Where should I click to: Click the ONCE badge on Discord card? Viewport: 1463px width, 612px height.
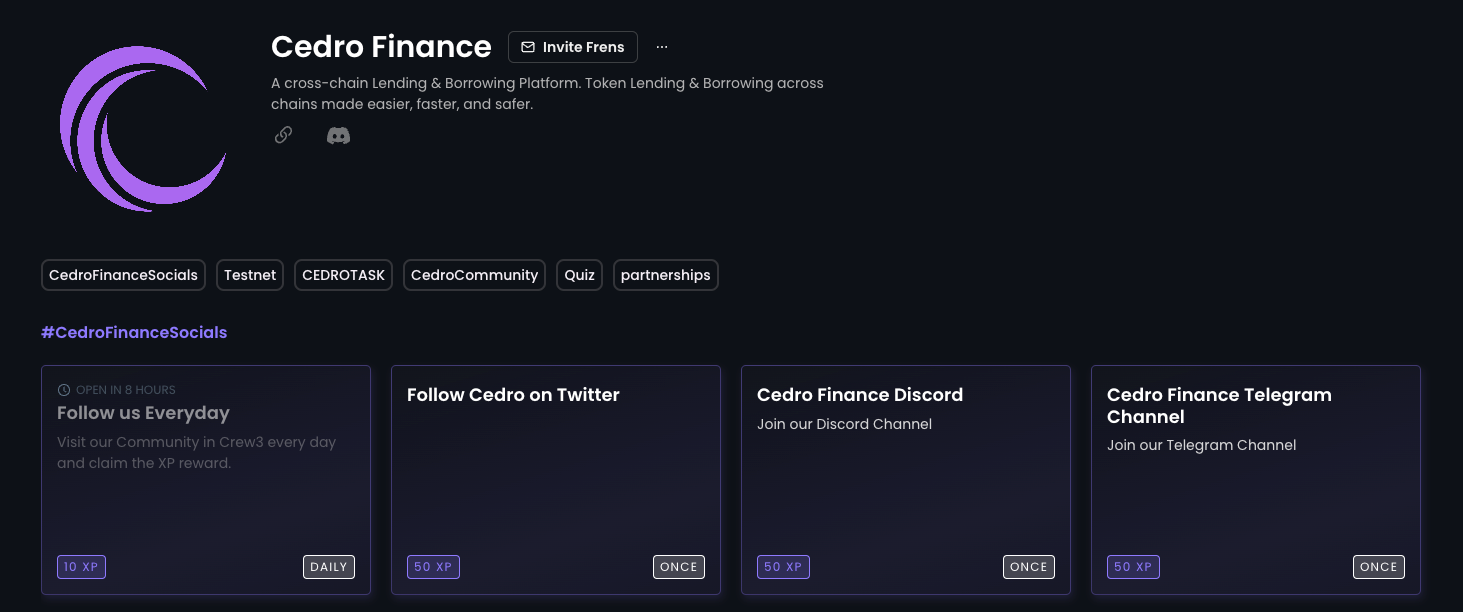pyautogui.click(x=1029, y=567)
